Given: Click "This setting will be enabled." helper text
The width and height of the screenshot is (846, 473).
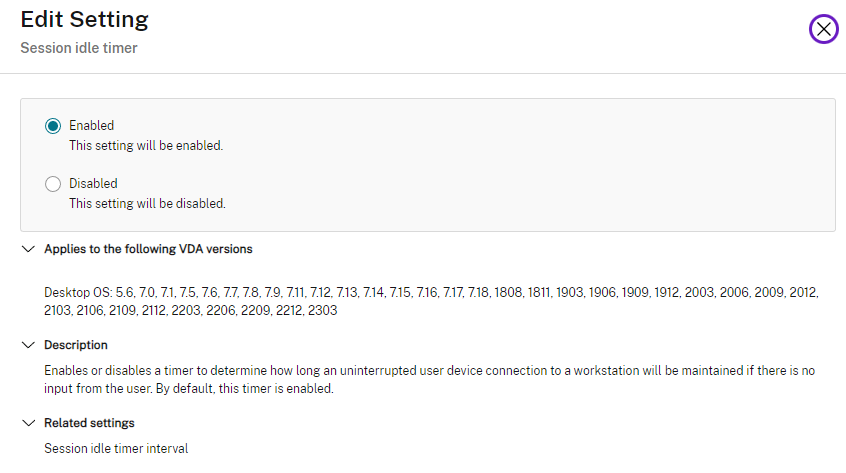Looking at the screenshot, I should (146, 146).
